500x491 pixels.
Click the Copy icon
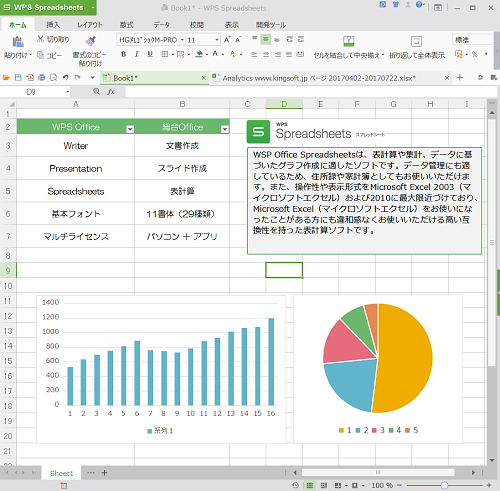point(40,55)
